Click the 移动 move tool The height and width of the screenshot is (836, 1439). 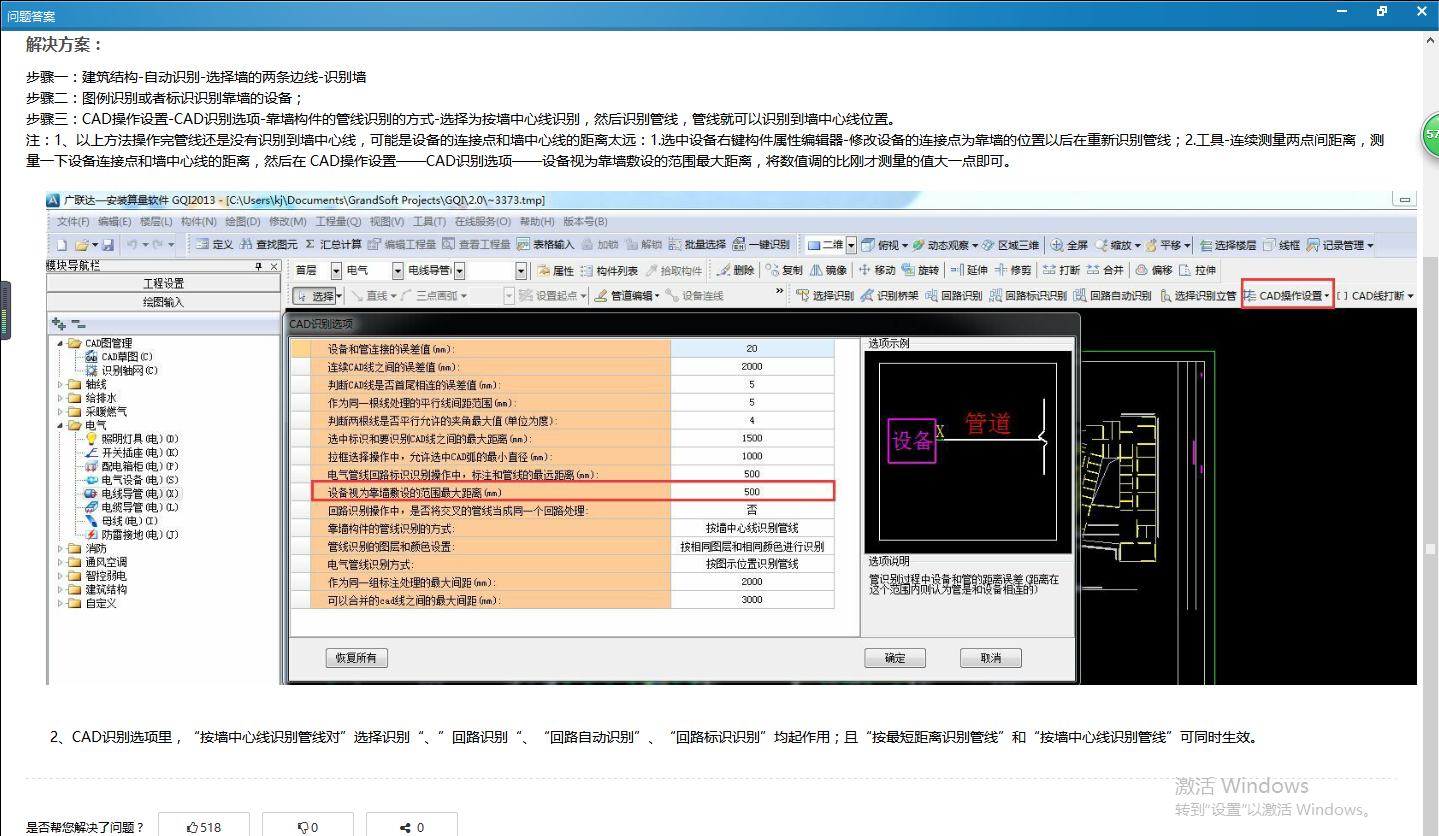(x=877, y=270)
